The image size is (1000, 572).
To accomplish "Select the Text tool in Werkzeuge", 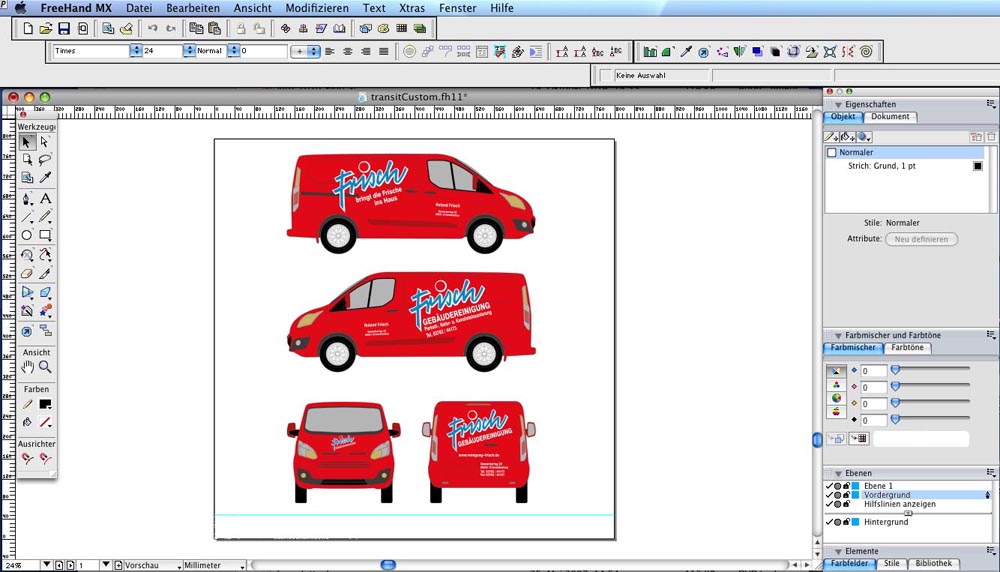I will [x=45, y=199].
